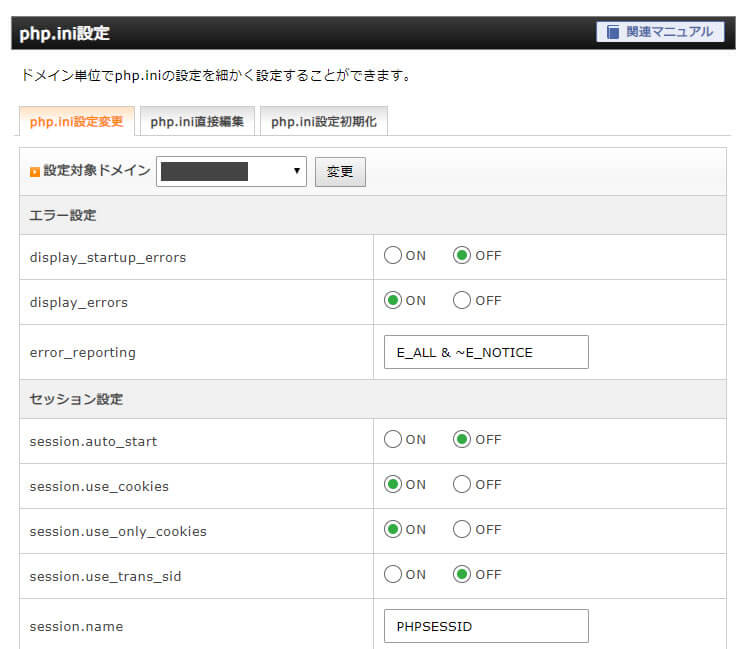Click the book icon on 関連マニュアル

613,32
